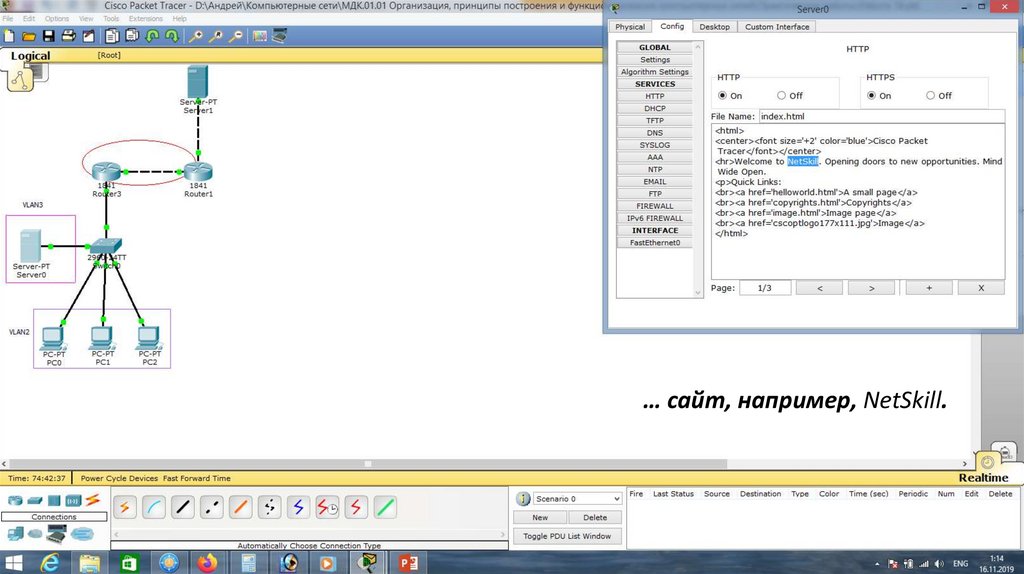This screenshot has height=574, width=1024.
Task: Open the Activity Wizard toolbar icon
Action: pos(88,37)
